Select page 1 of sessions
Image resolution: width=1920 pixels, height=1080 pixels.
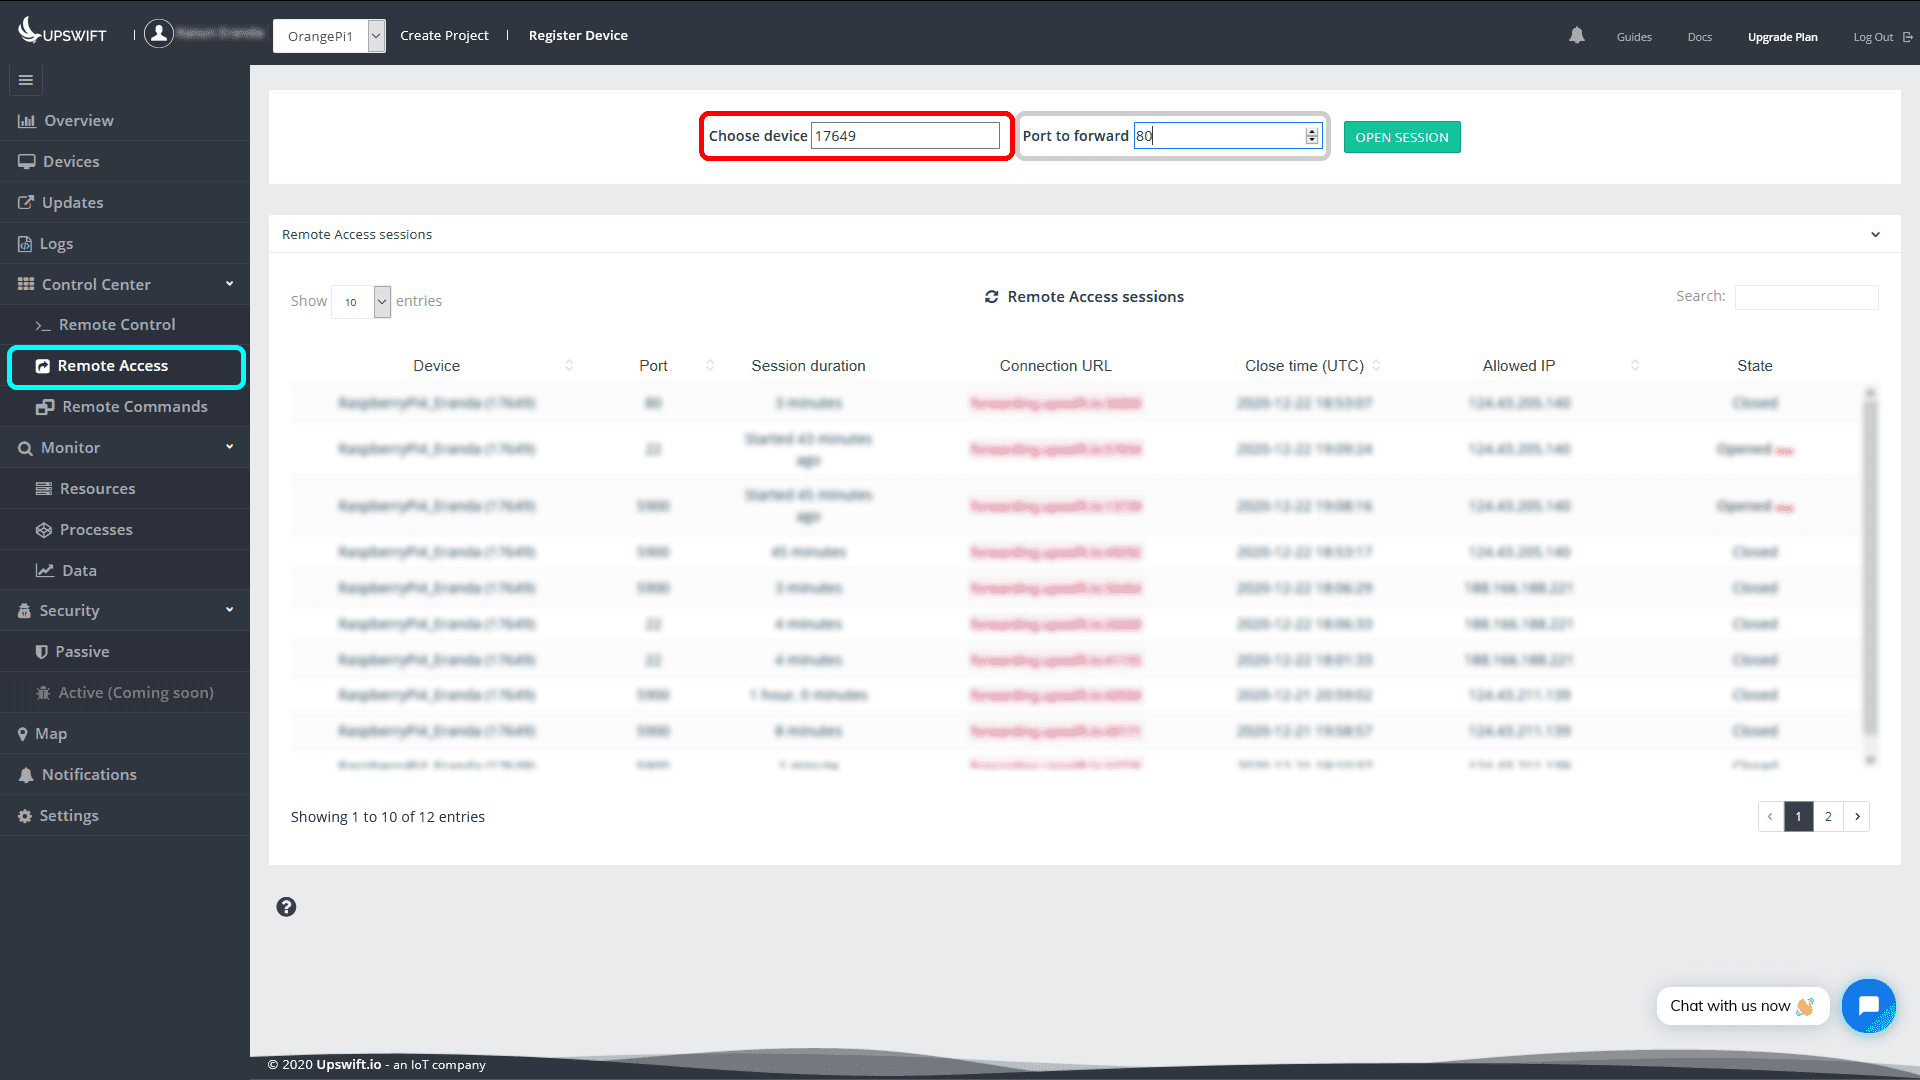(x=1798, y=817)
